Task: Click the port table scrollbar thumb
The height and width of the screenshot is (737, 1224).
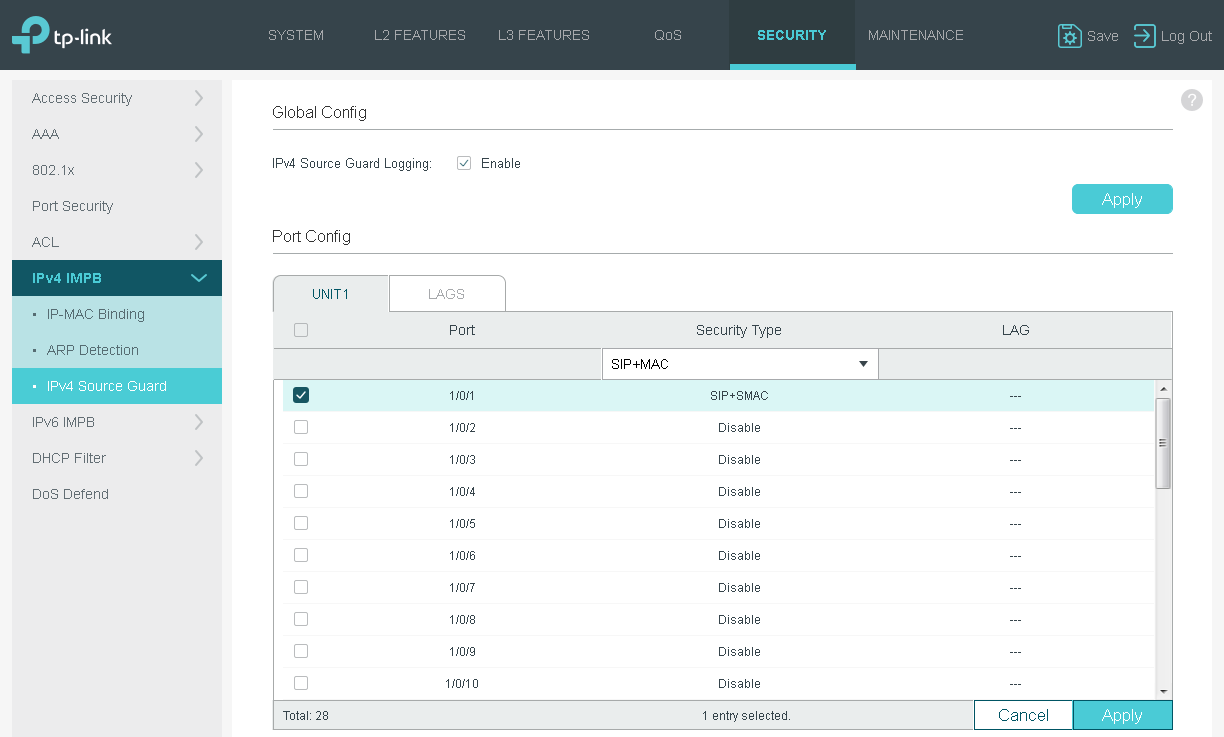Action: pyautogui.click(x=1163, y=443)
